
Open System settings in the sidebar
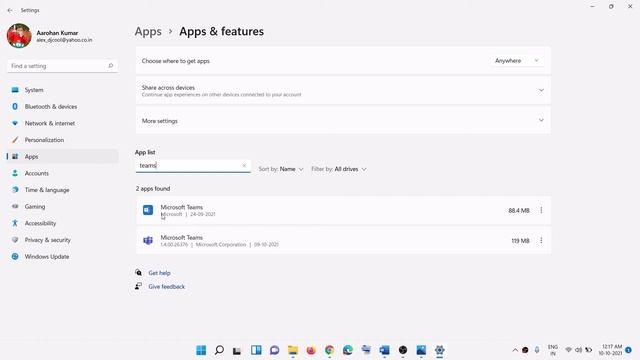(62, 90)
